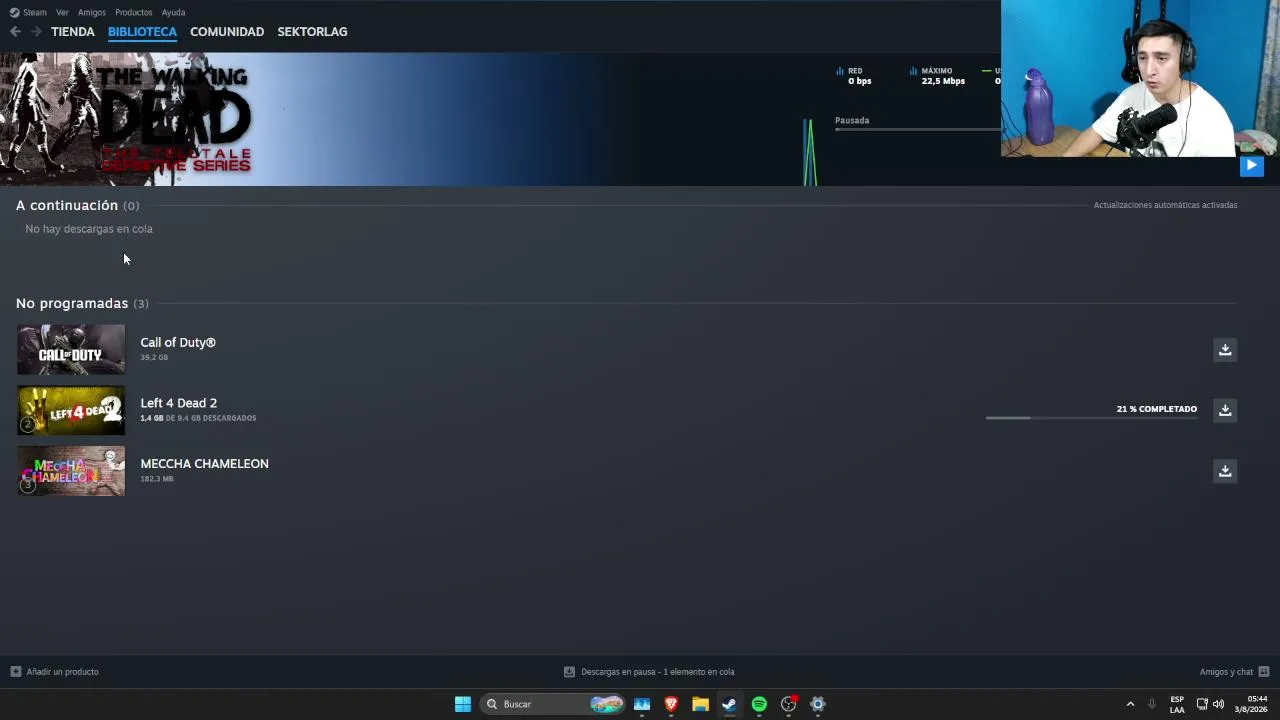The height and width of the screenshot is (720, 1280).
Task: Click 'Amigos y chat' text button
Action: click(1226, 672)
